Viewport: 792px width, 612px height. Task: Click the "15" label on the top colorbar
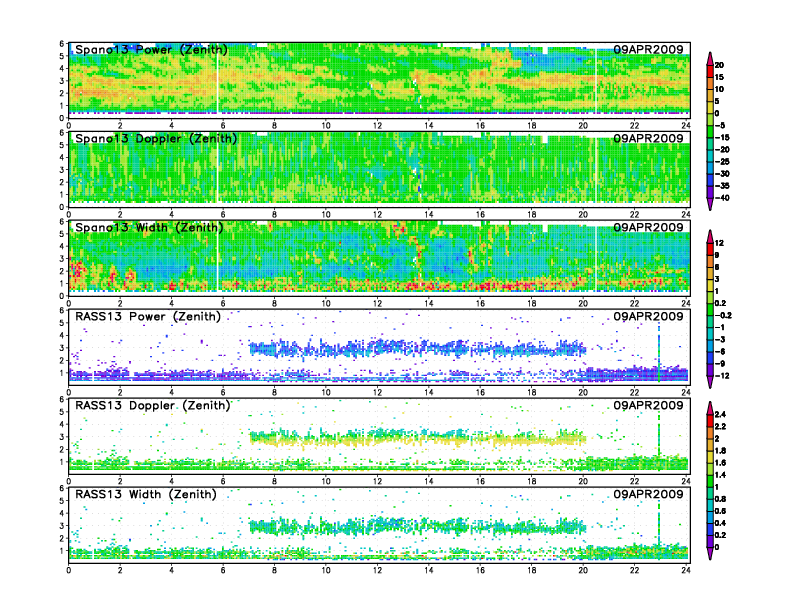coord(719,77)
